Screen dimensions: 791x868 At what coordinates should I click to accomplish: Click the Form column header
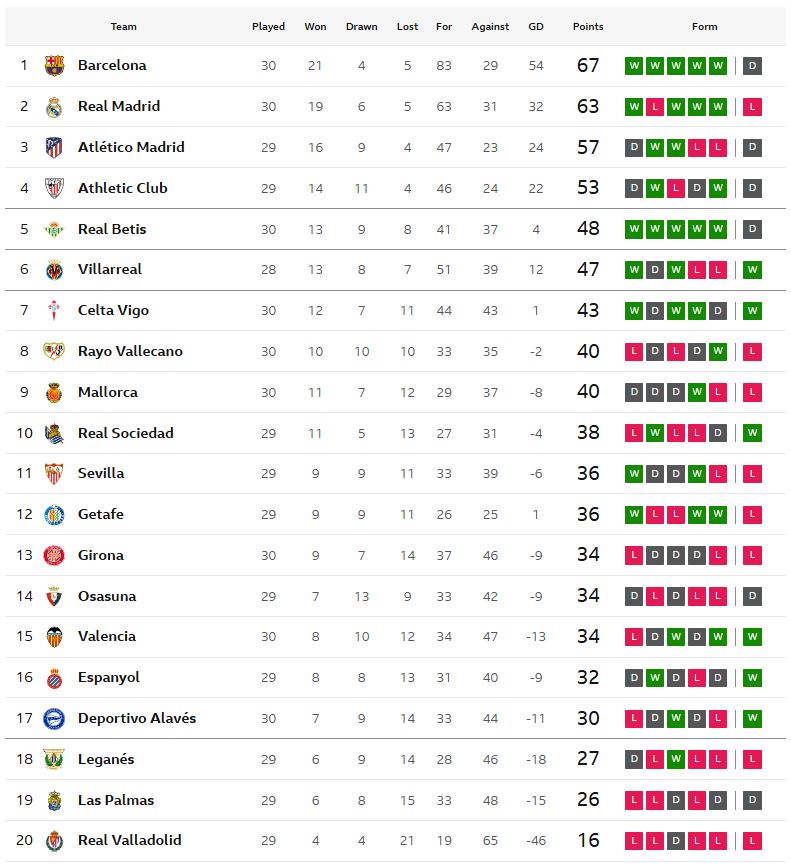click(704, 27)
